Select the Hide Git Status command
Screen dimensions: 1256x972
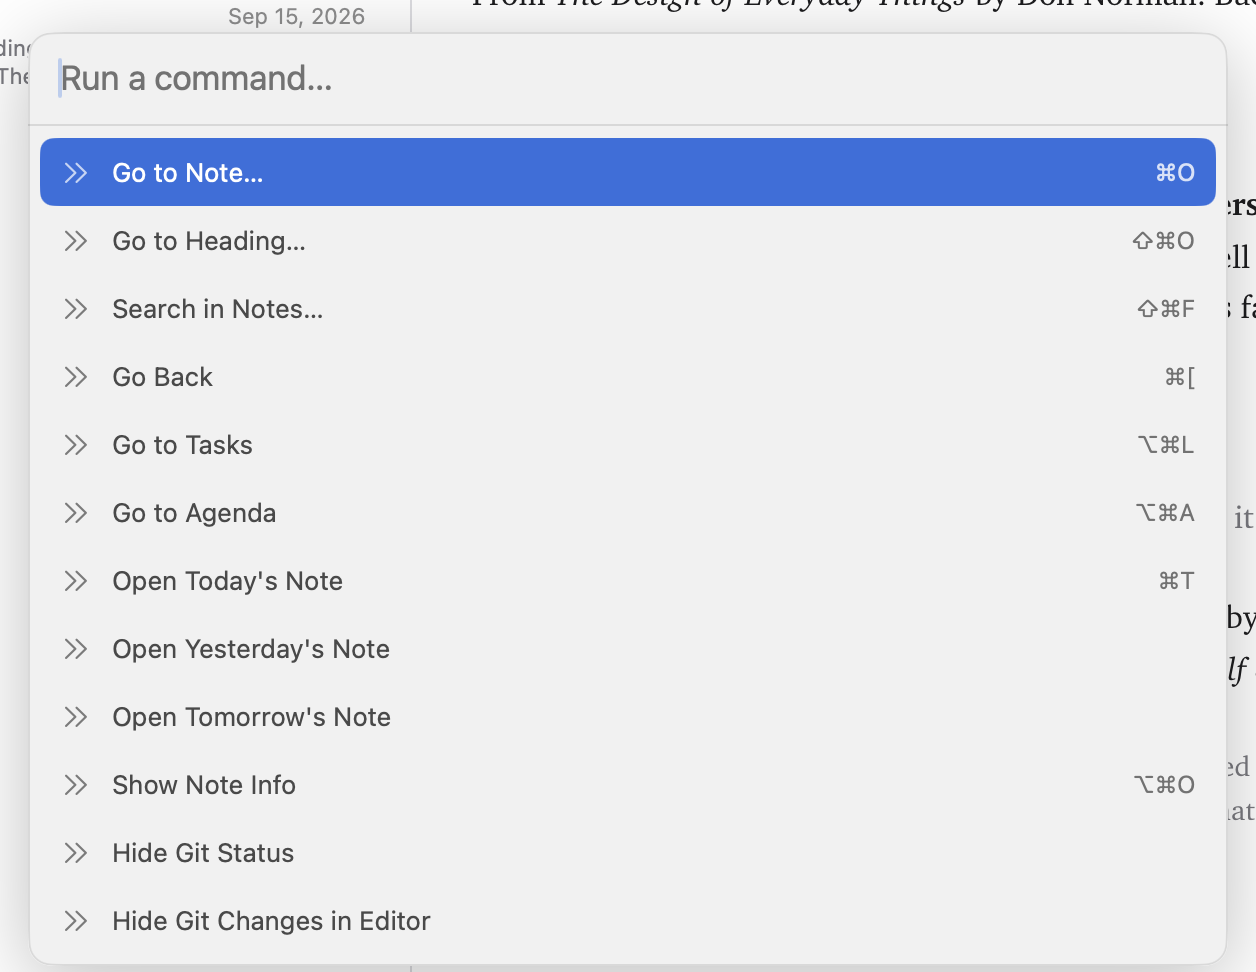(x=628, y=852)
